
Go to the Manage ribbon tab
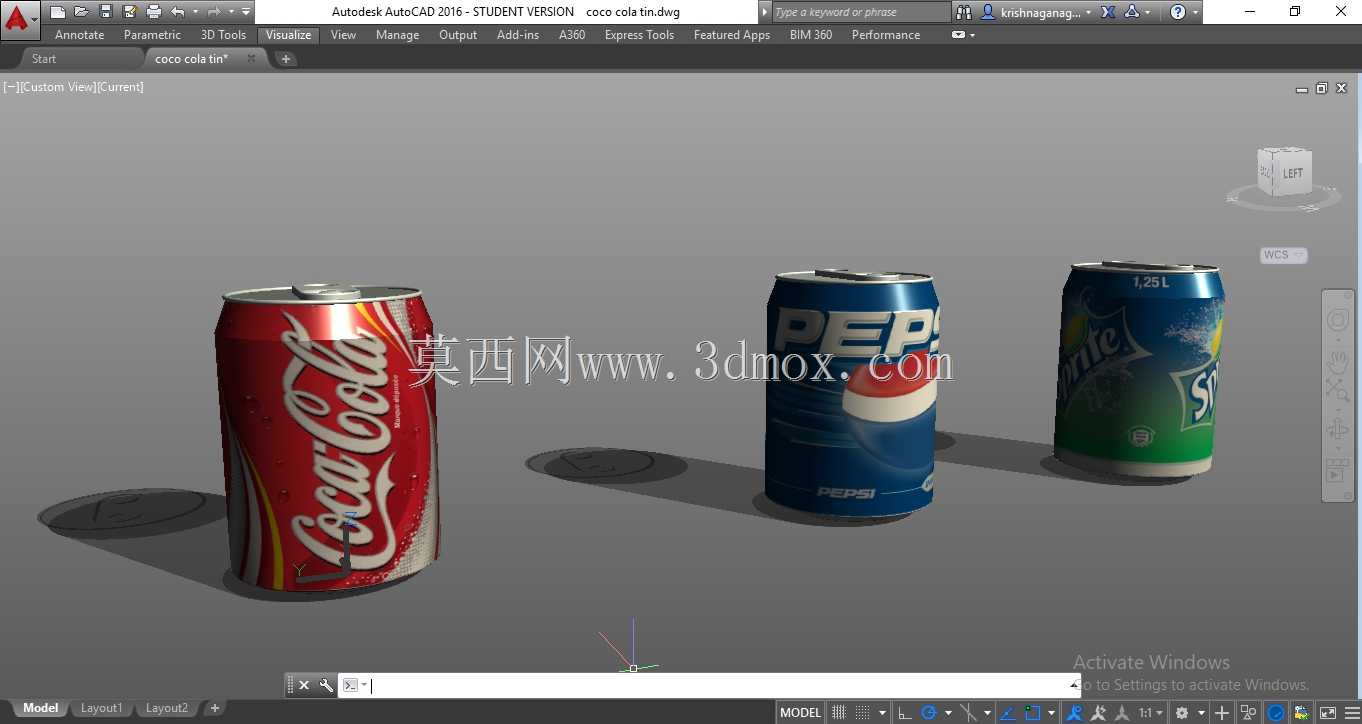click(397, 35)
